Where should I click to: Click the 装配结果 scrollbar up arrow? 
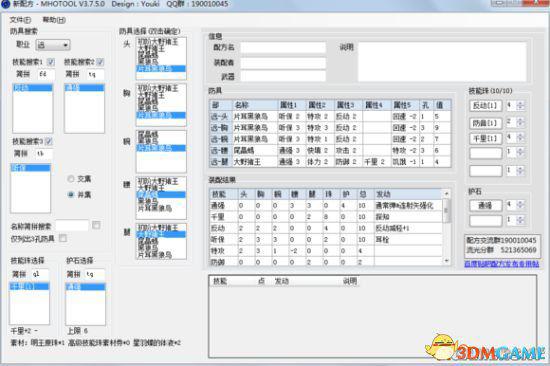pos(447,194)
